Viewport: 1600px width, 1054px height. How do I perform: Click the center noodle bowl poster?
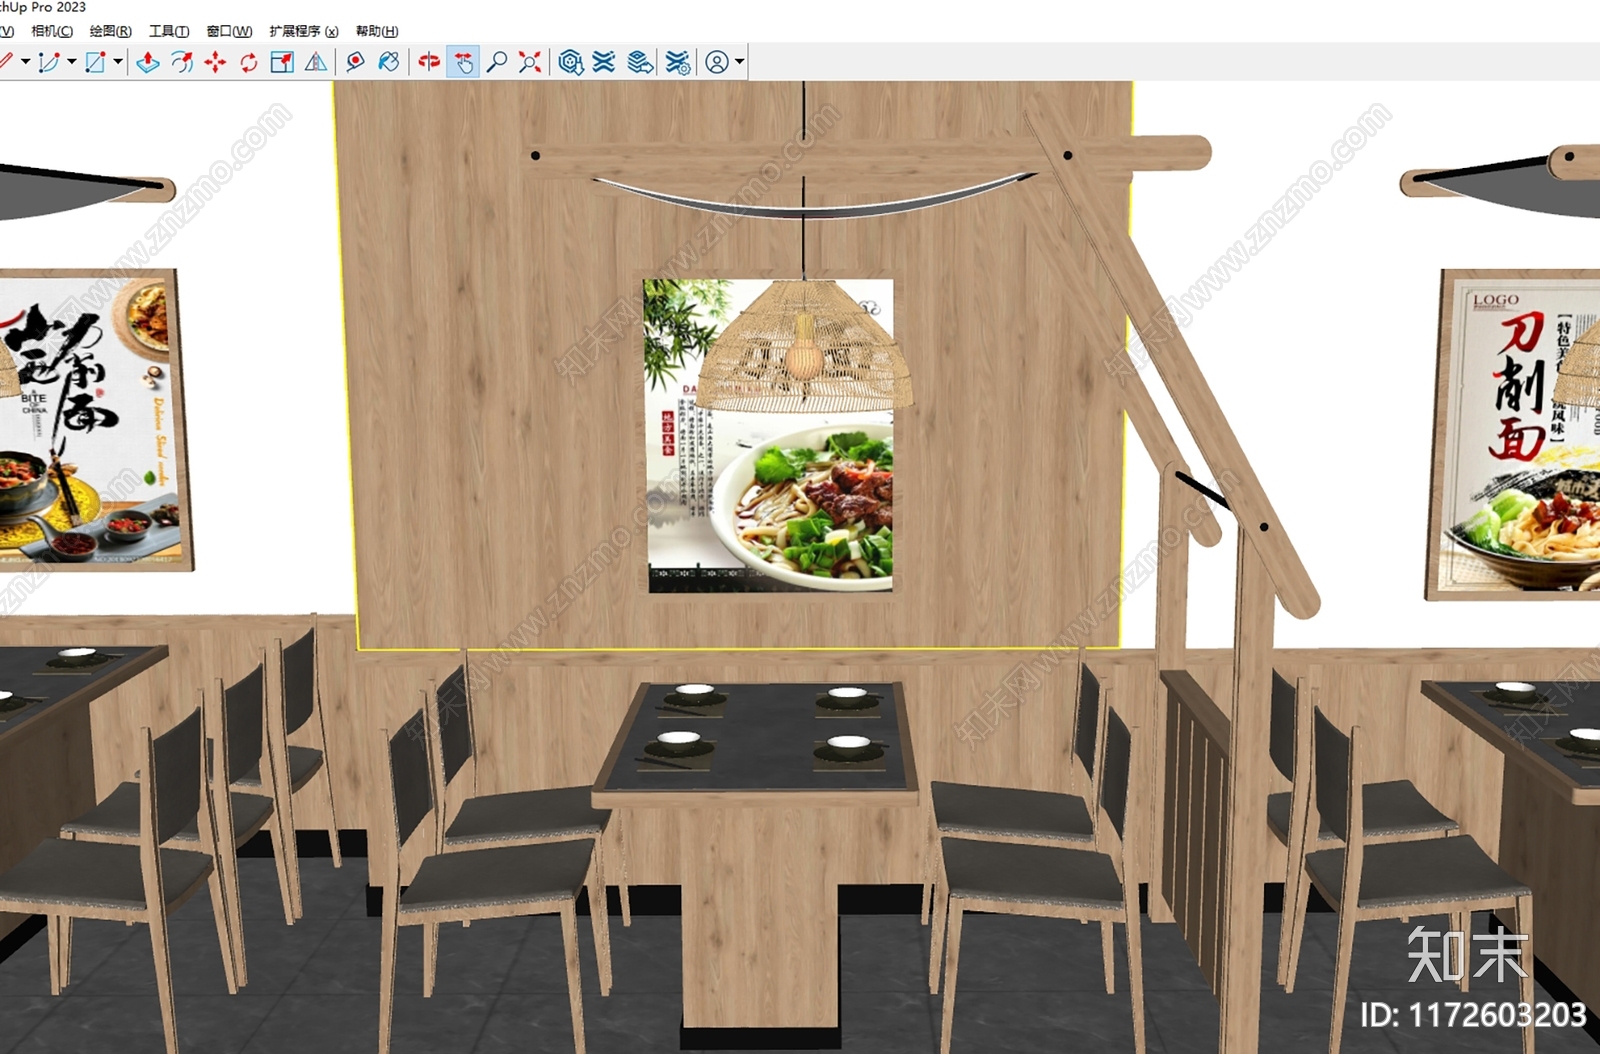pos(770,436)
